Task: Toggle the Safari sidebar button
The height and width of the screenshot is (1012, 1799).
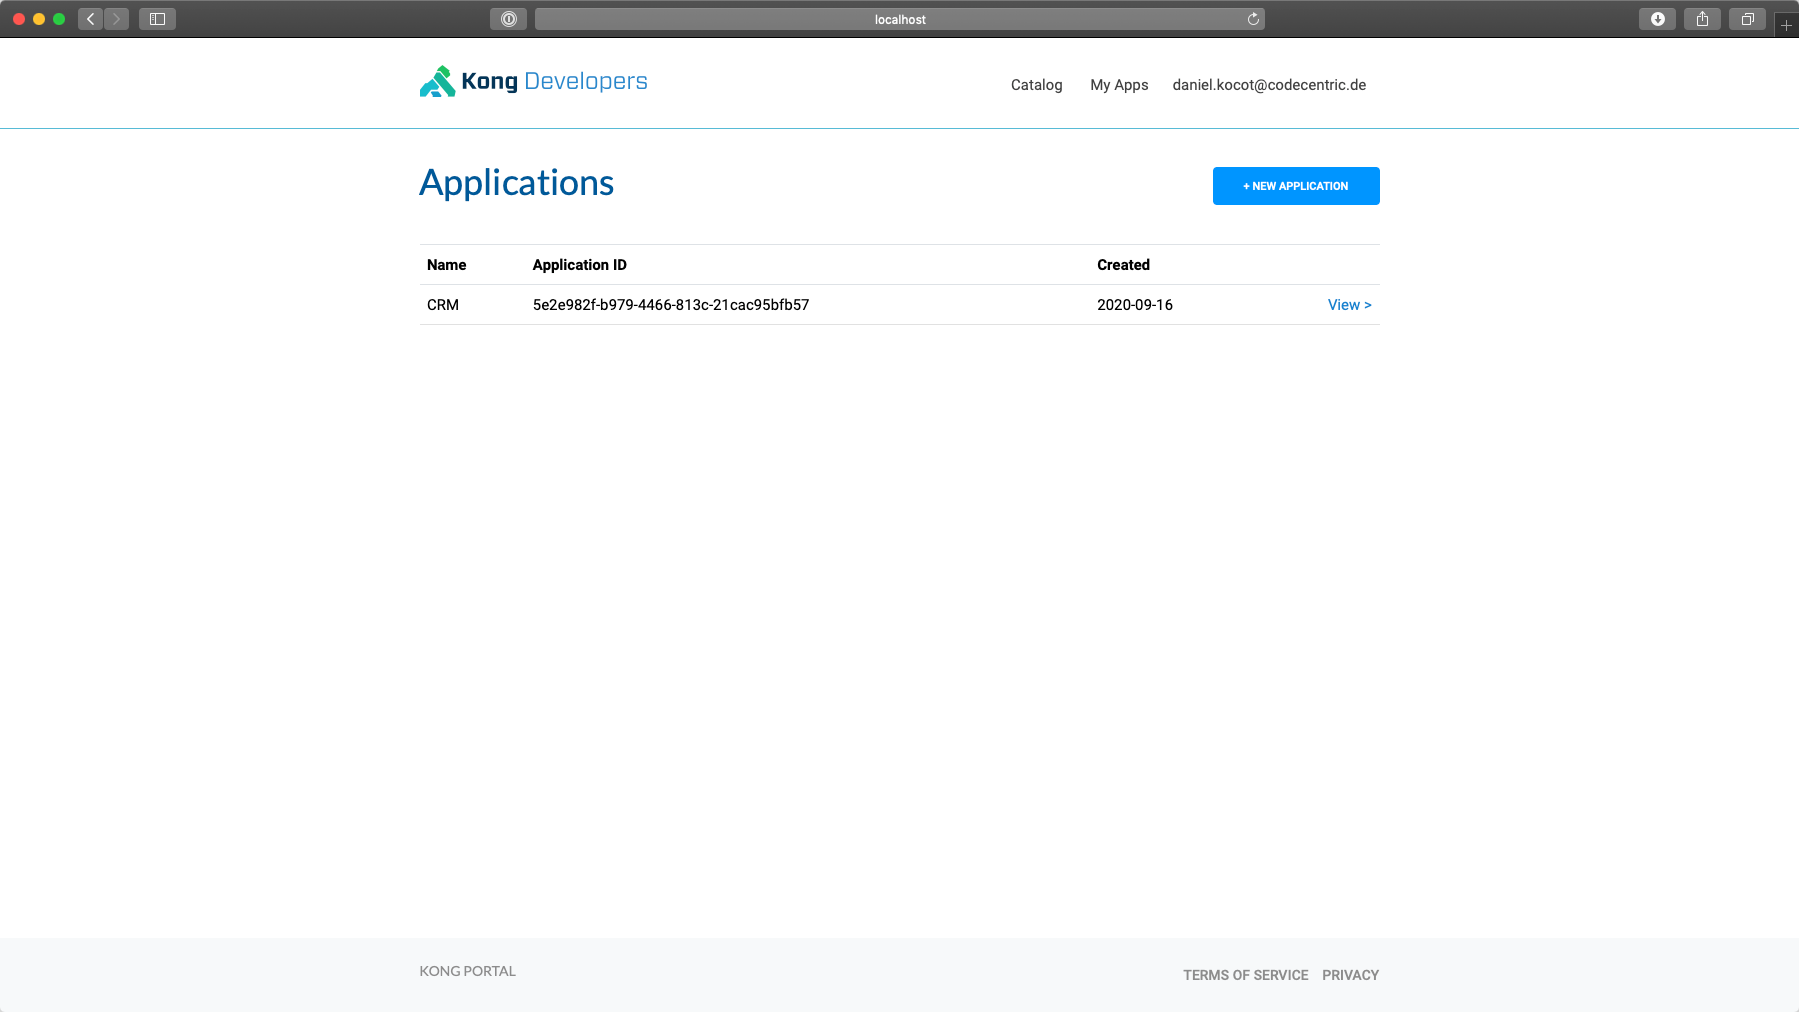Action: click(x=157, y=19)
